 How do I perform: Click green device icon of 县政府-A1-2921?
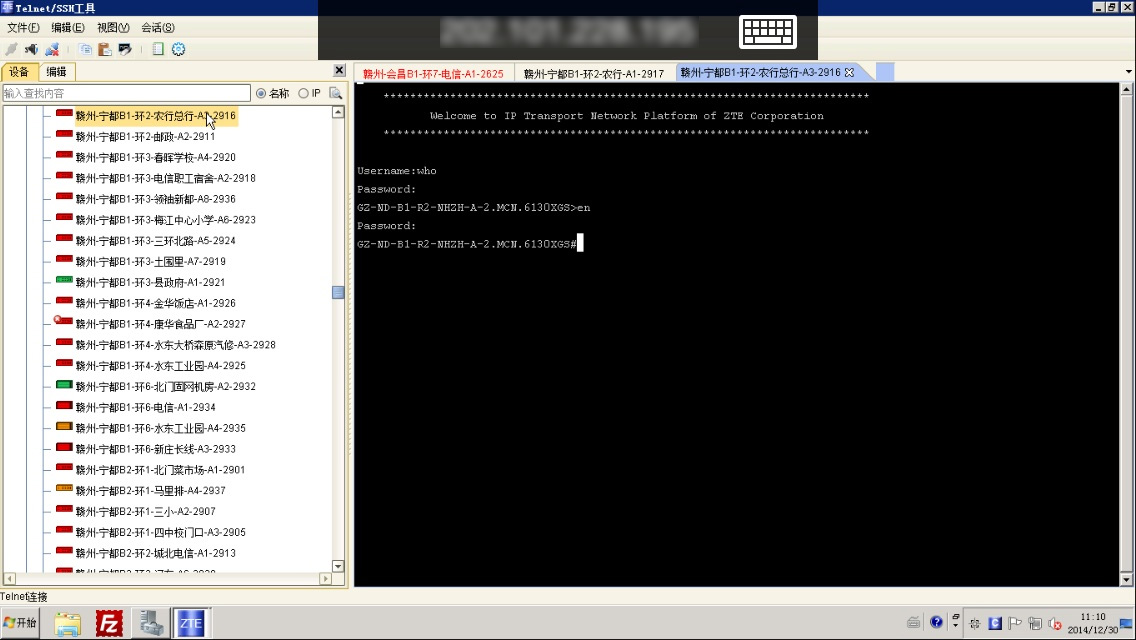[x=64, y=280]
